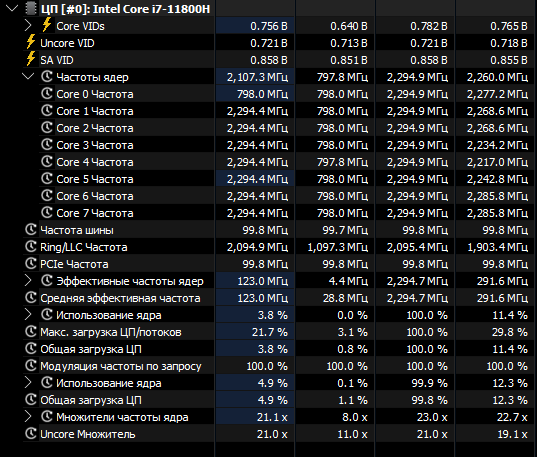Click Core 7 Частота sensor label
Screen dimensions: 537x457
(95, 213)
